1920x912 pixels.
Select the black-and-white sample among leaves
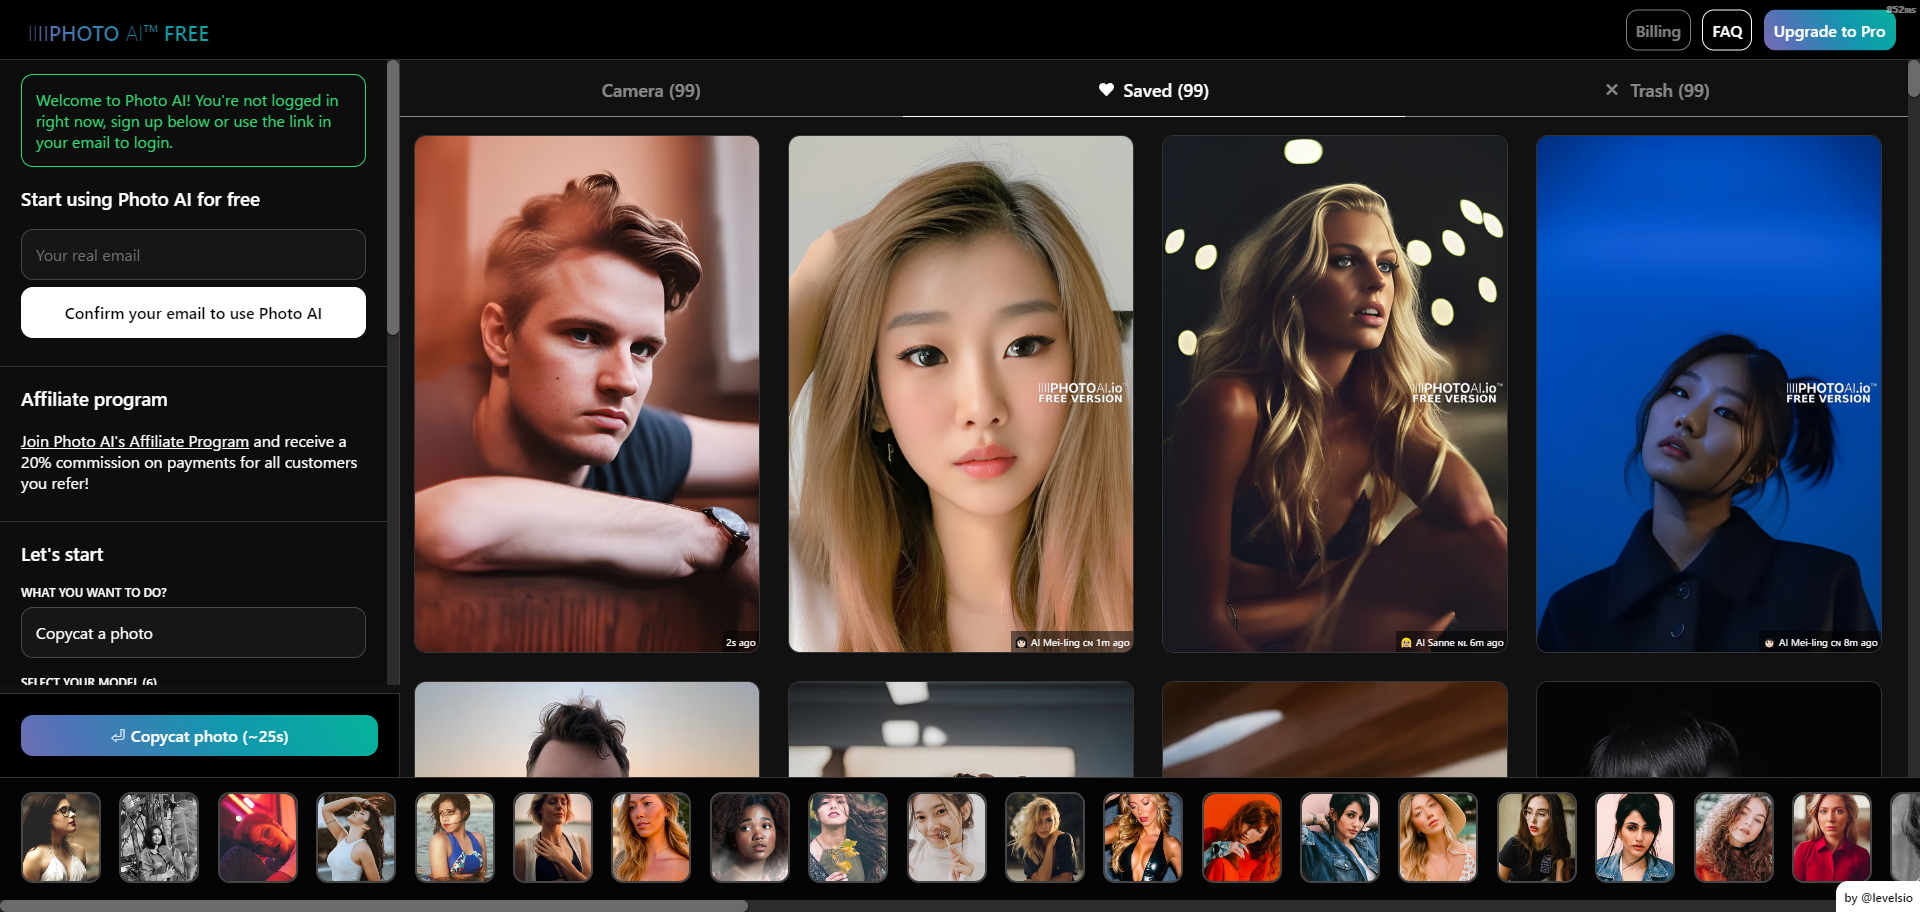[159, 837]
